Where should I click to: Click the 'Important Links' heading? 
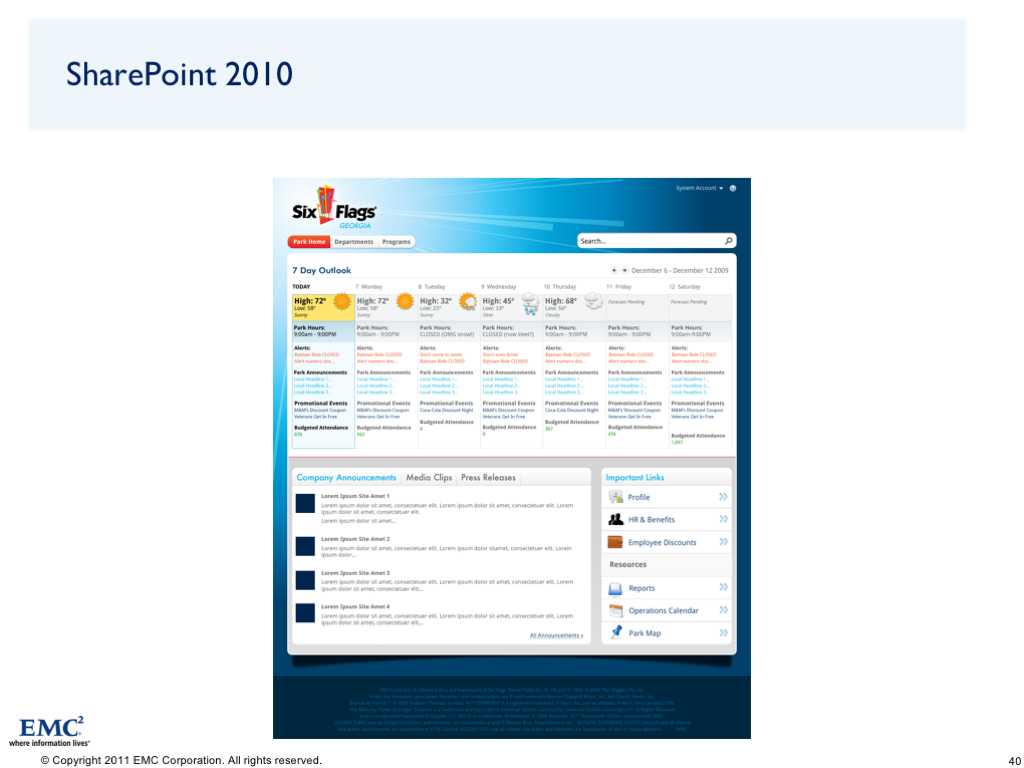(634, 477)
